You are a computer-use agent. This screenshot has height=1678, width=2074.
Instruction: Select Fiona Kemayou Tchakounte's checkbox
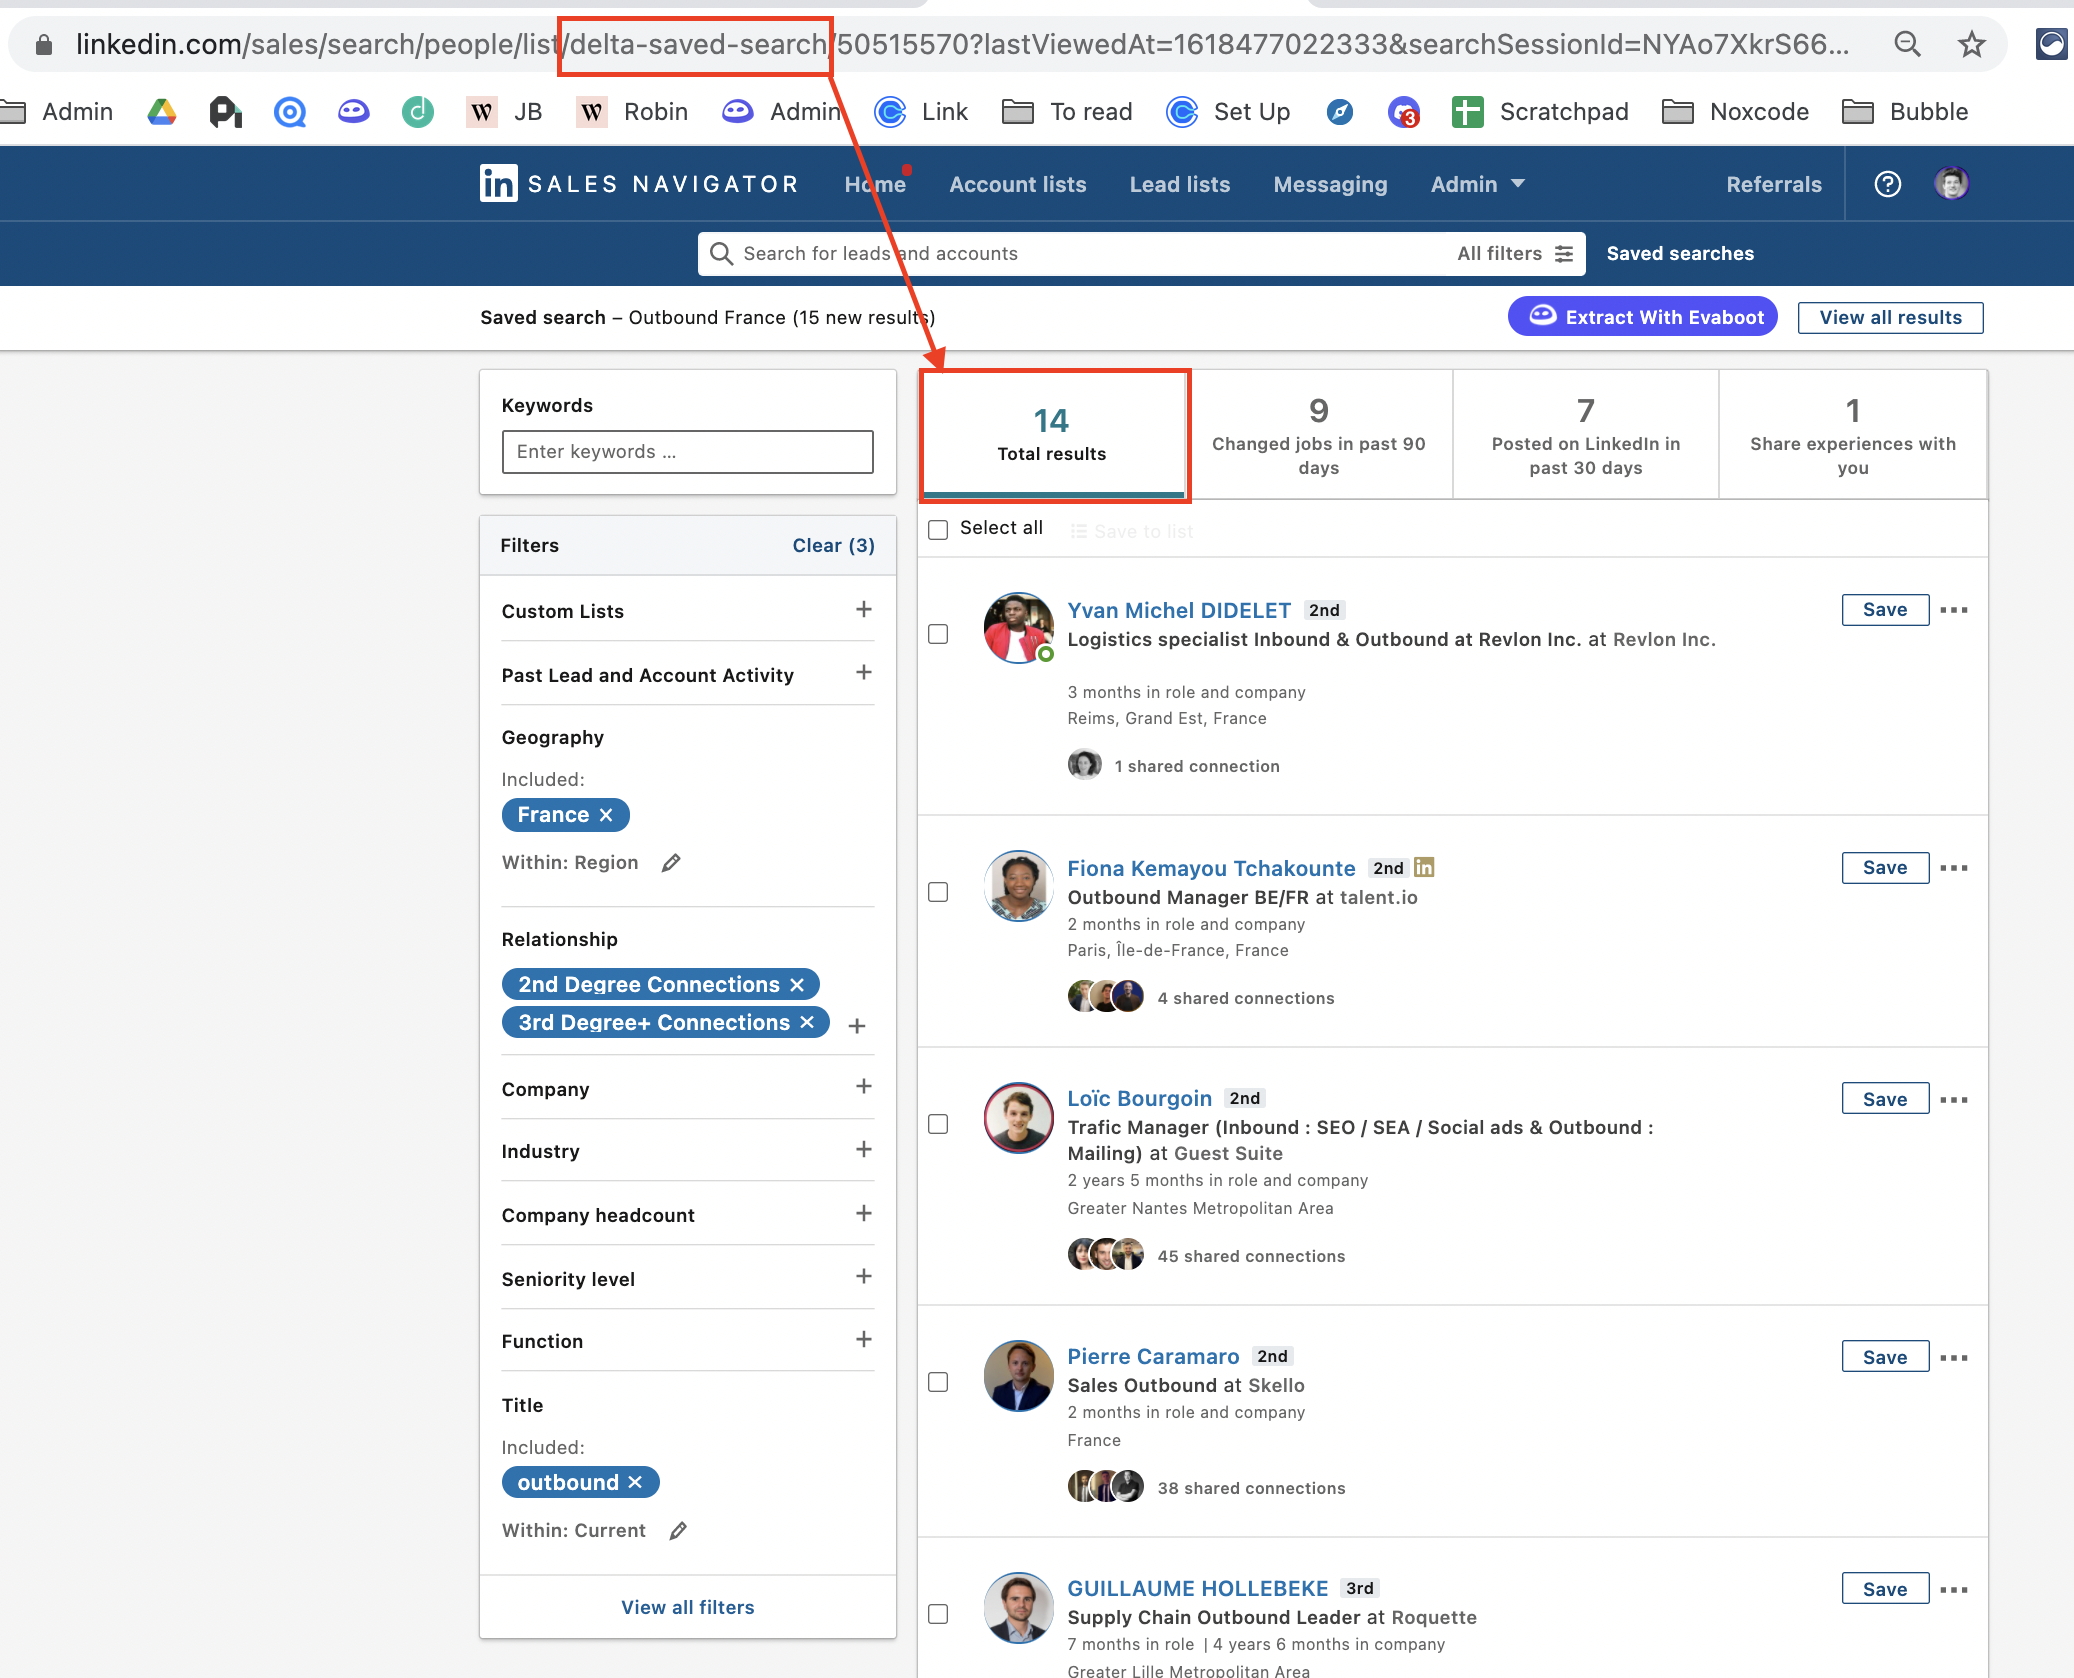(938, 891)
